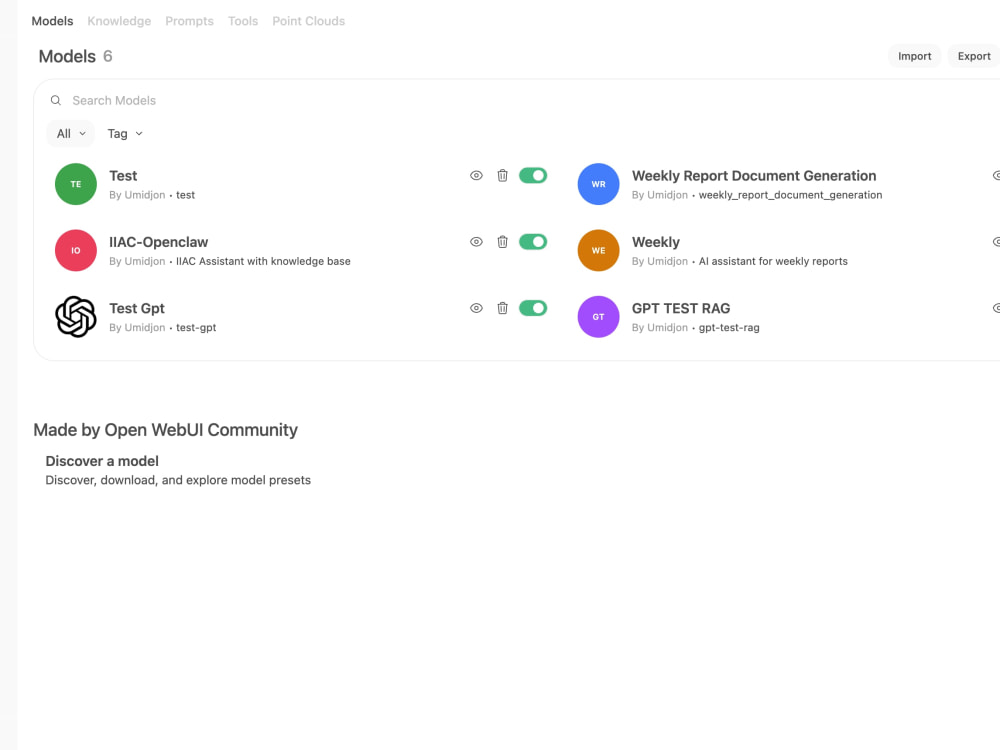Viewport: 1000px width, 750px height.
Task: Switch to the Prompts tab
Action: 189,21
